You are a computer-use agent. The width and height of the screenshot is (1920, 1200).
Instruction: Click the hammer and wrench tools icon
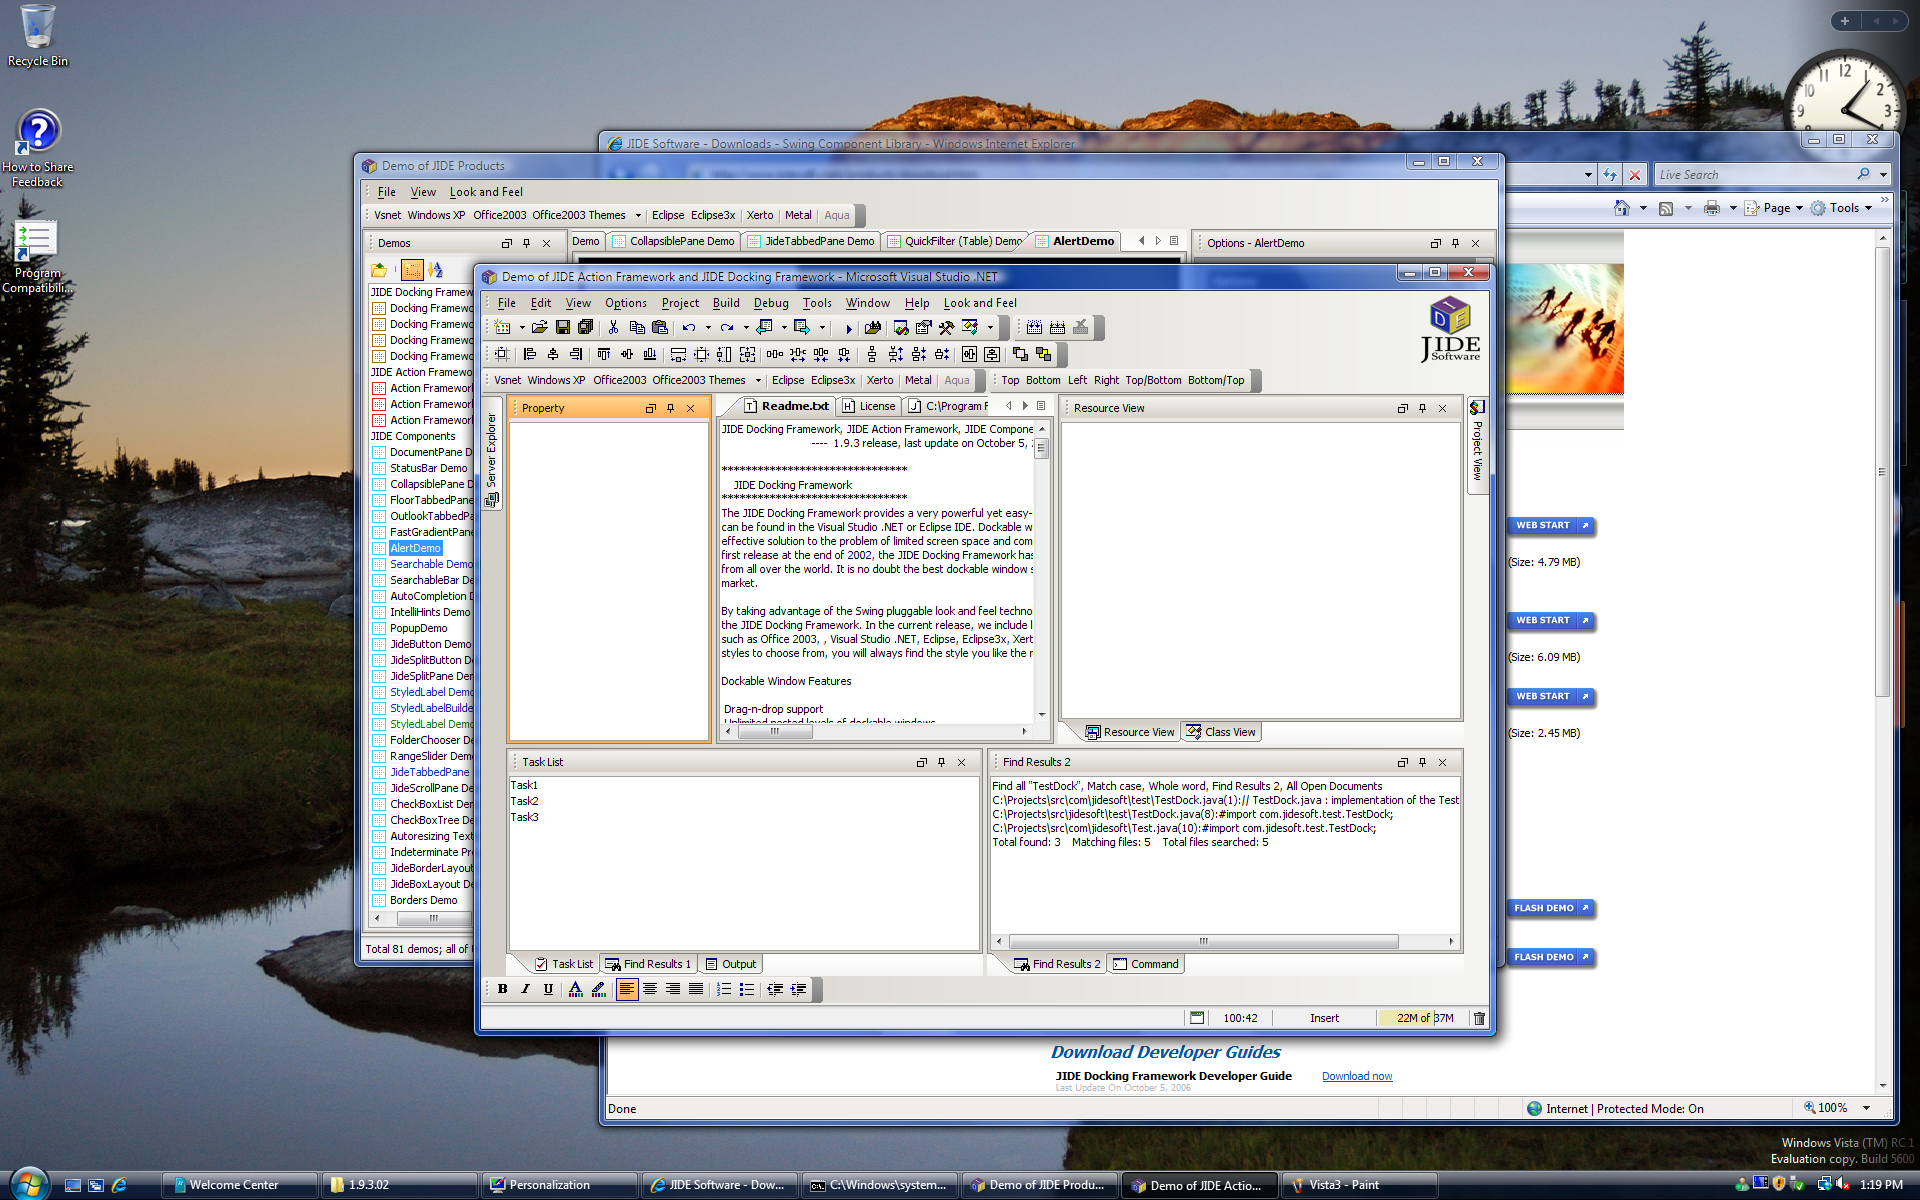click(946, 327)
